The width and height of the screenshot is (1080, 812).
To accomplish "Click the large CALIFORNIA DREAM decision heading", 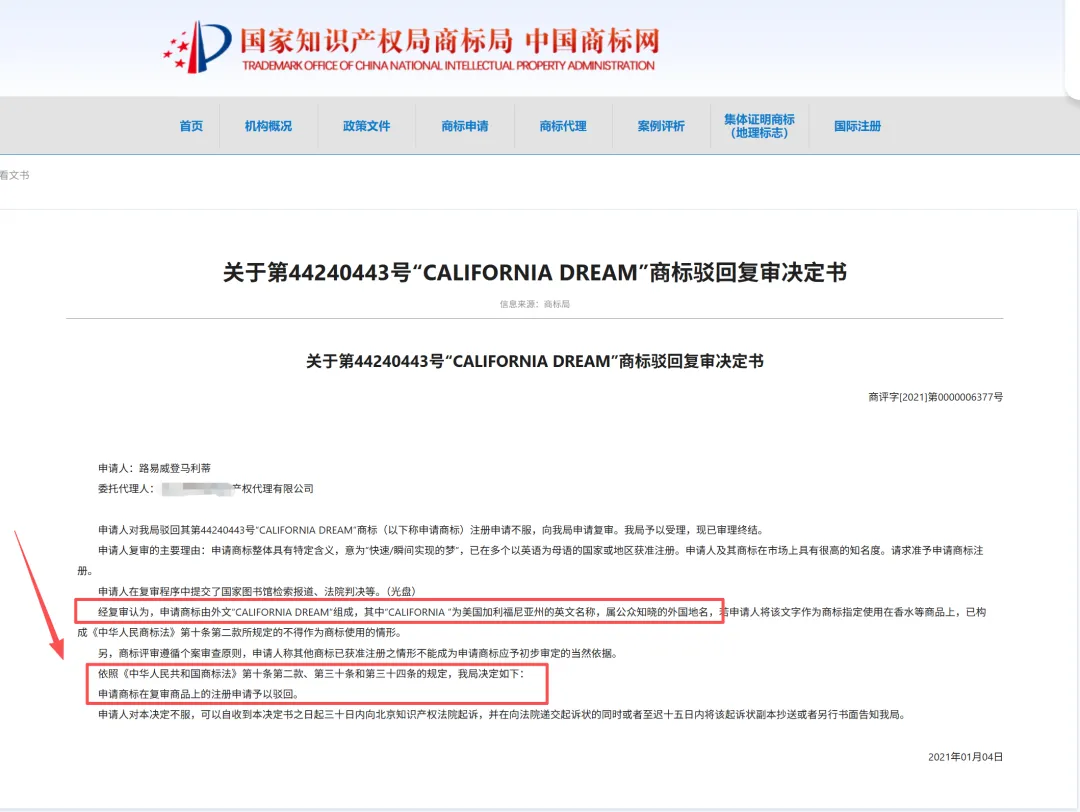I will [534, 272].
